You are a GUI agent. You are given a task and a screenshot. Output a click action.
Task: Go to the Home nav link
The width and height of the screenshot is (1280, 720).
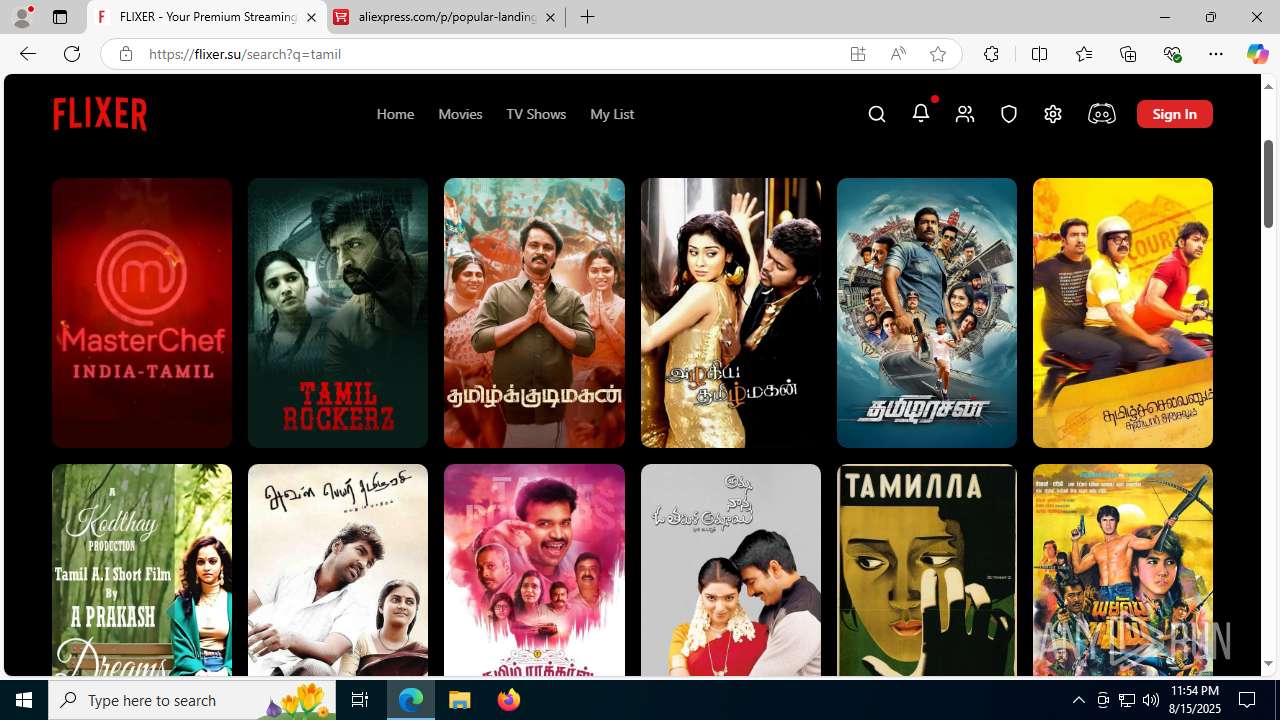point(395,114)
